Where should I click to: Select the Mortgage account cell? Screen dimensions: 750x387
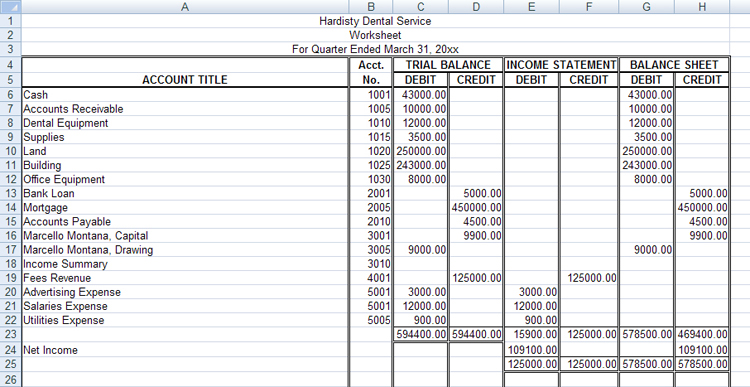185,208
